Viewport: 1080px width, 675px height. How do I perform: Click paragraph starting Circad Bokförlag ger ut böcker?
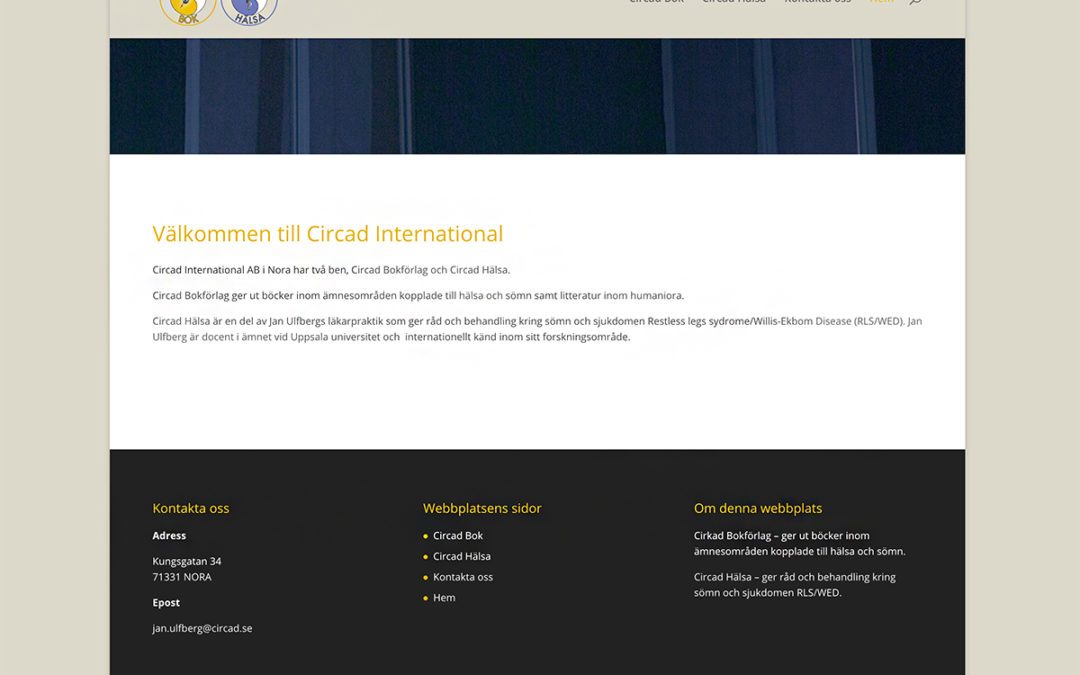pos(418,295)
